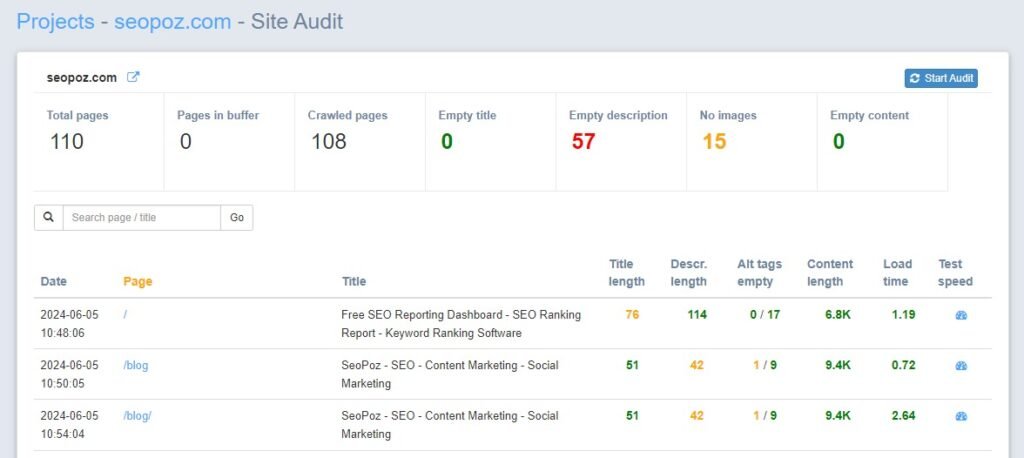Click the date 2024-06-05 10:54:04
The height and width of the screenshot is (458, 1024).
pyautogui.click(x=69, y=425)
